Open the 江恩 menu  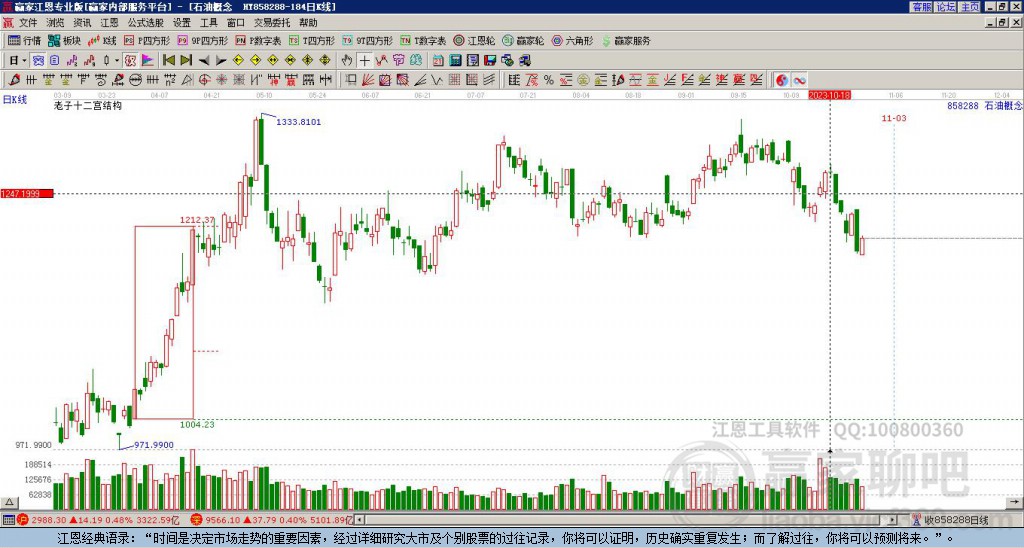[x=110, y=23]
